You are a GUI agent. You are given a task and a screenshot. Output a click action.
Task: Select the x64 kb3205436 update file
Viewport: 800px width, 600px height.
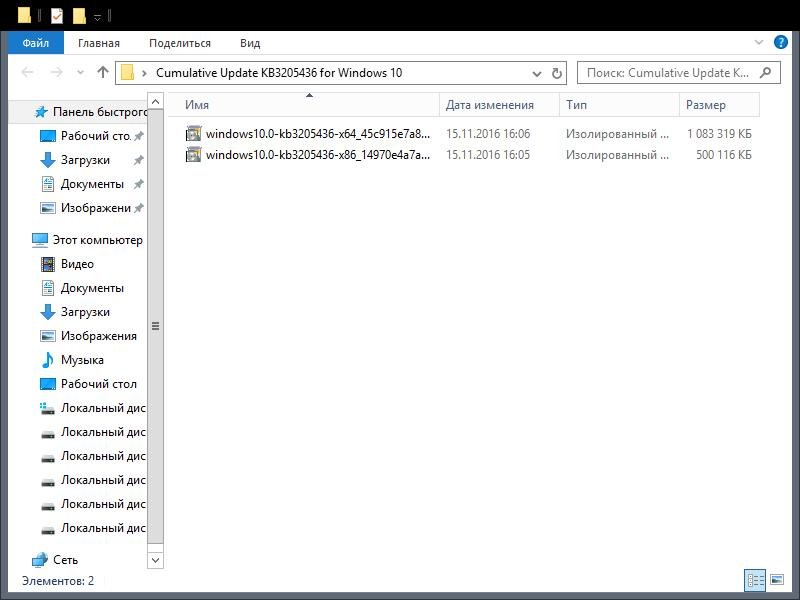[x=318, y=134]
